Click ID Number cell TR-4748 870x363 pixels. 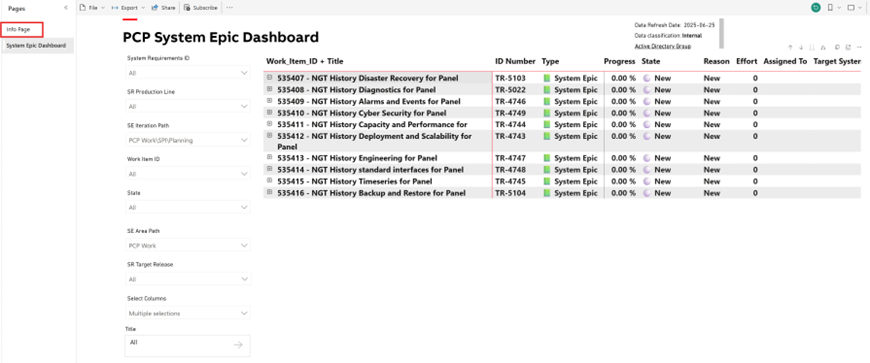pos(510,170)
